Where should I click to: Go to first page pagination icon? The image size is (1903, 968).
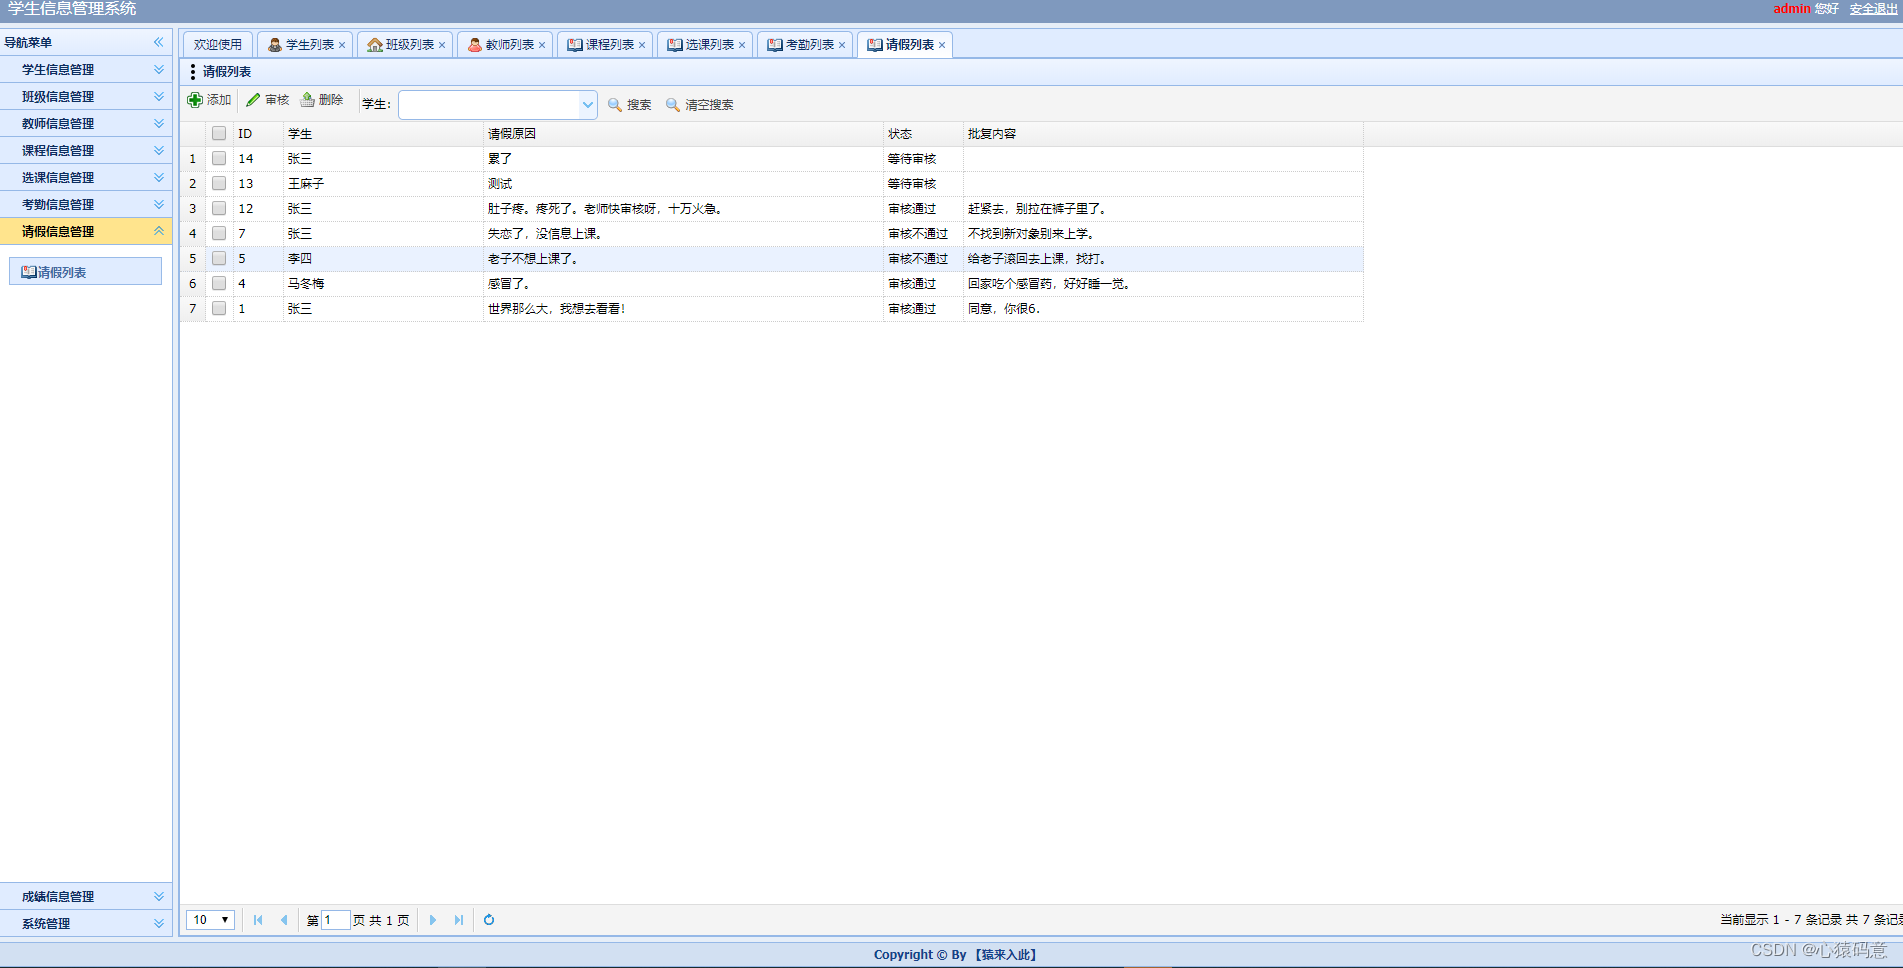[x=258, y=920]
